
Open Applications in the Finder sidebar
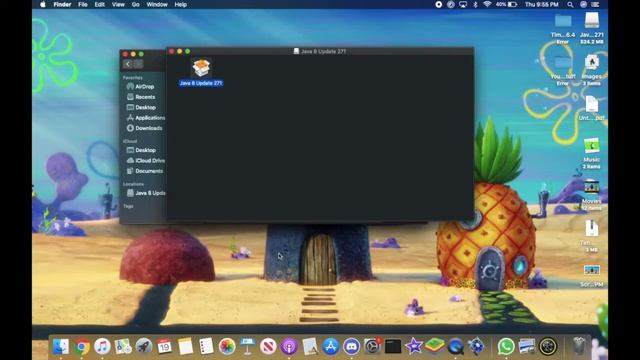146,118
